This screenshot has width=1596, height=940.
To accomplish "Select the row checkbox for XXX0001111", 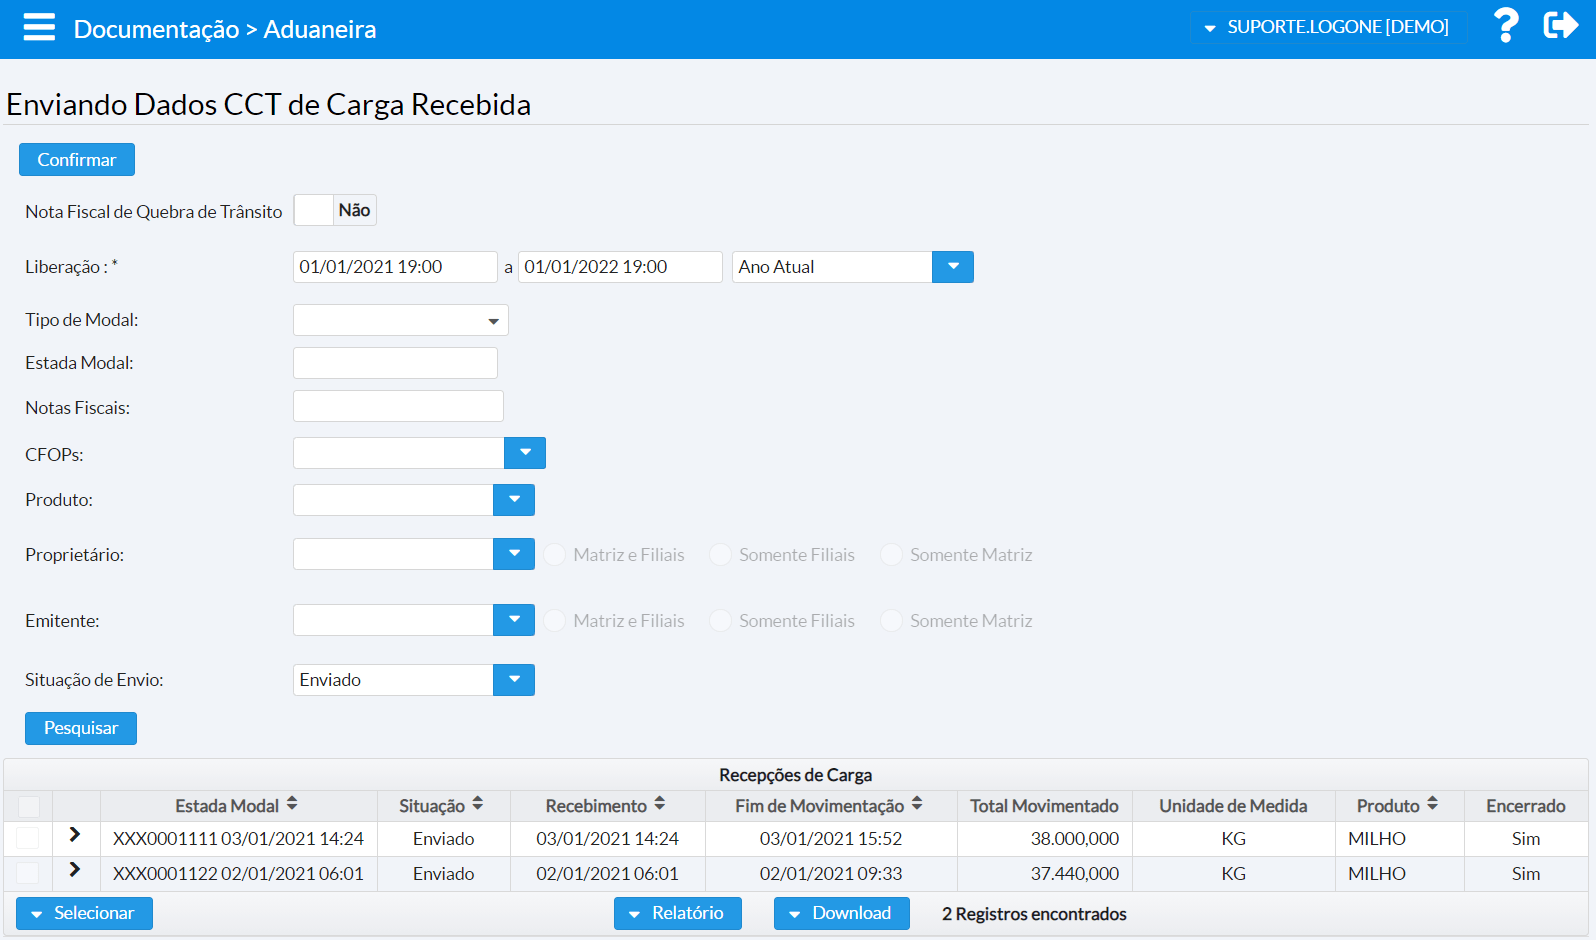I will point(29,839).
